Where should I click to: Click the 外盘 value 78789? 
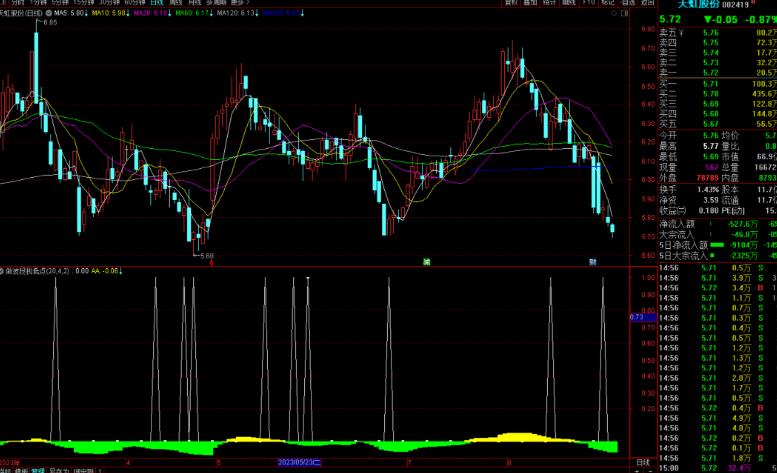coord(708,177)
